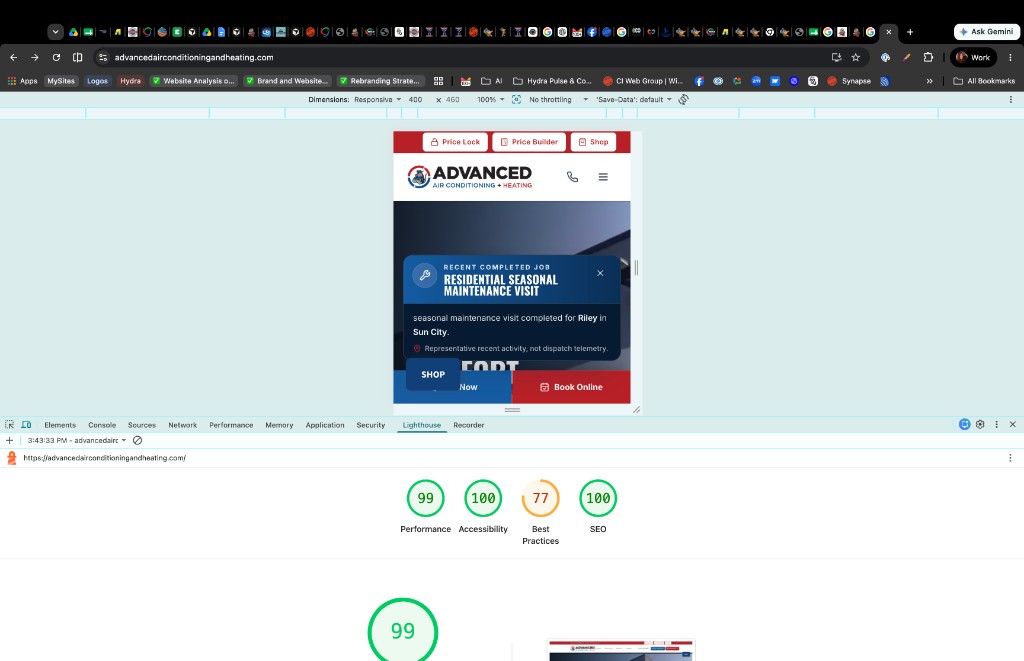The height and width of the screenshot is (661, 1024).
Task: Click the browser forward arrow
Action: [35, 57]
